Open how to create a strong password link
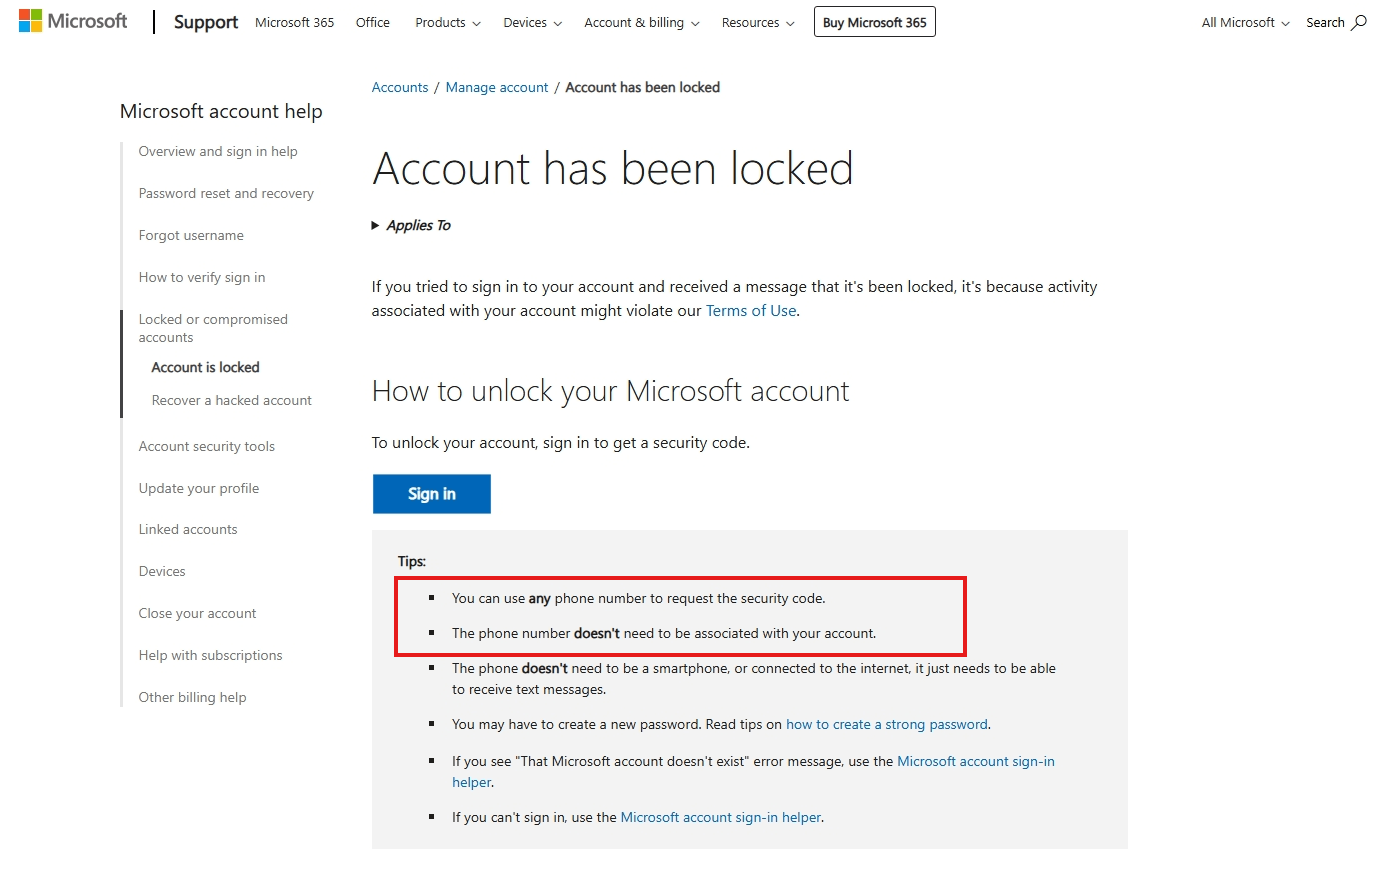Viewport: 1391px width, 873px height. pos(886,723)
